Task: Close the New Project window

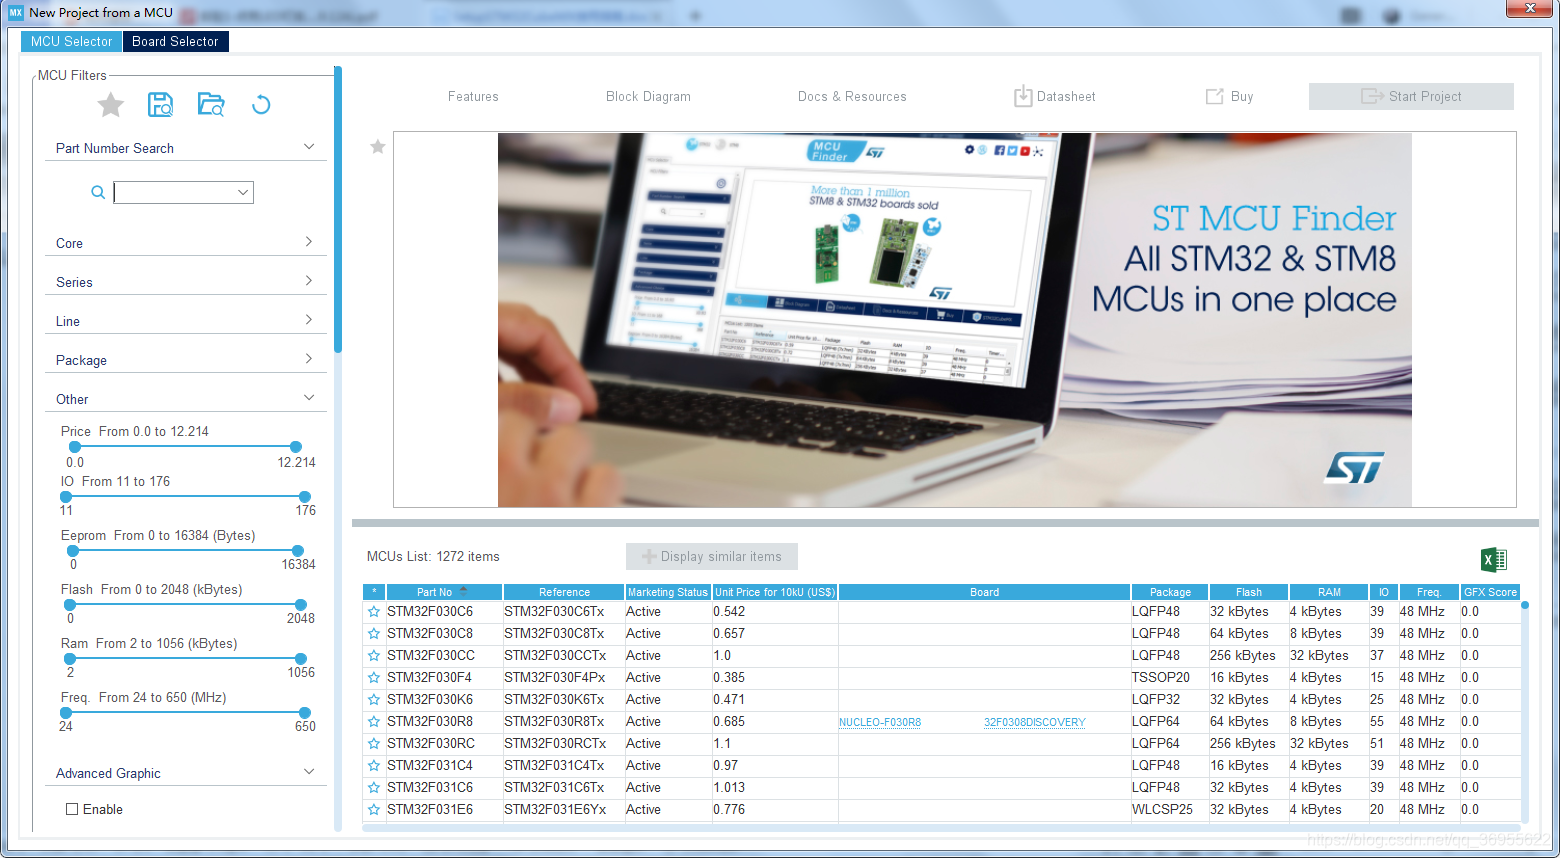Action: pyautogui.click(x=1530, y=8)
